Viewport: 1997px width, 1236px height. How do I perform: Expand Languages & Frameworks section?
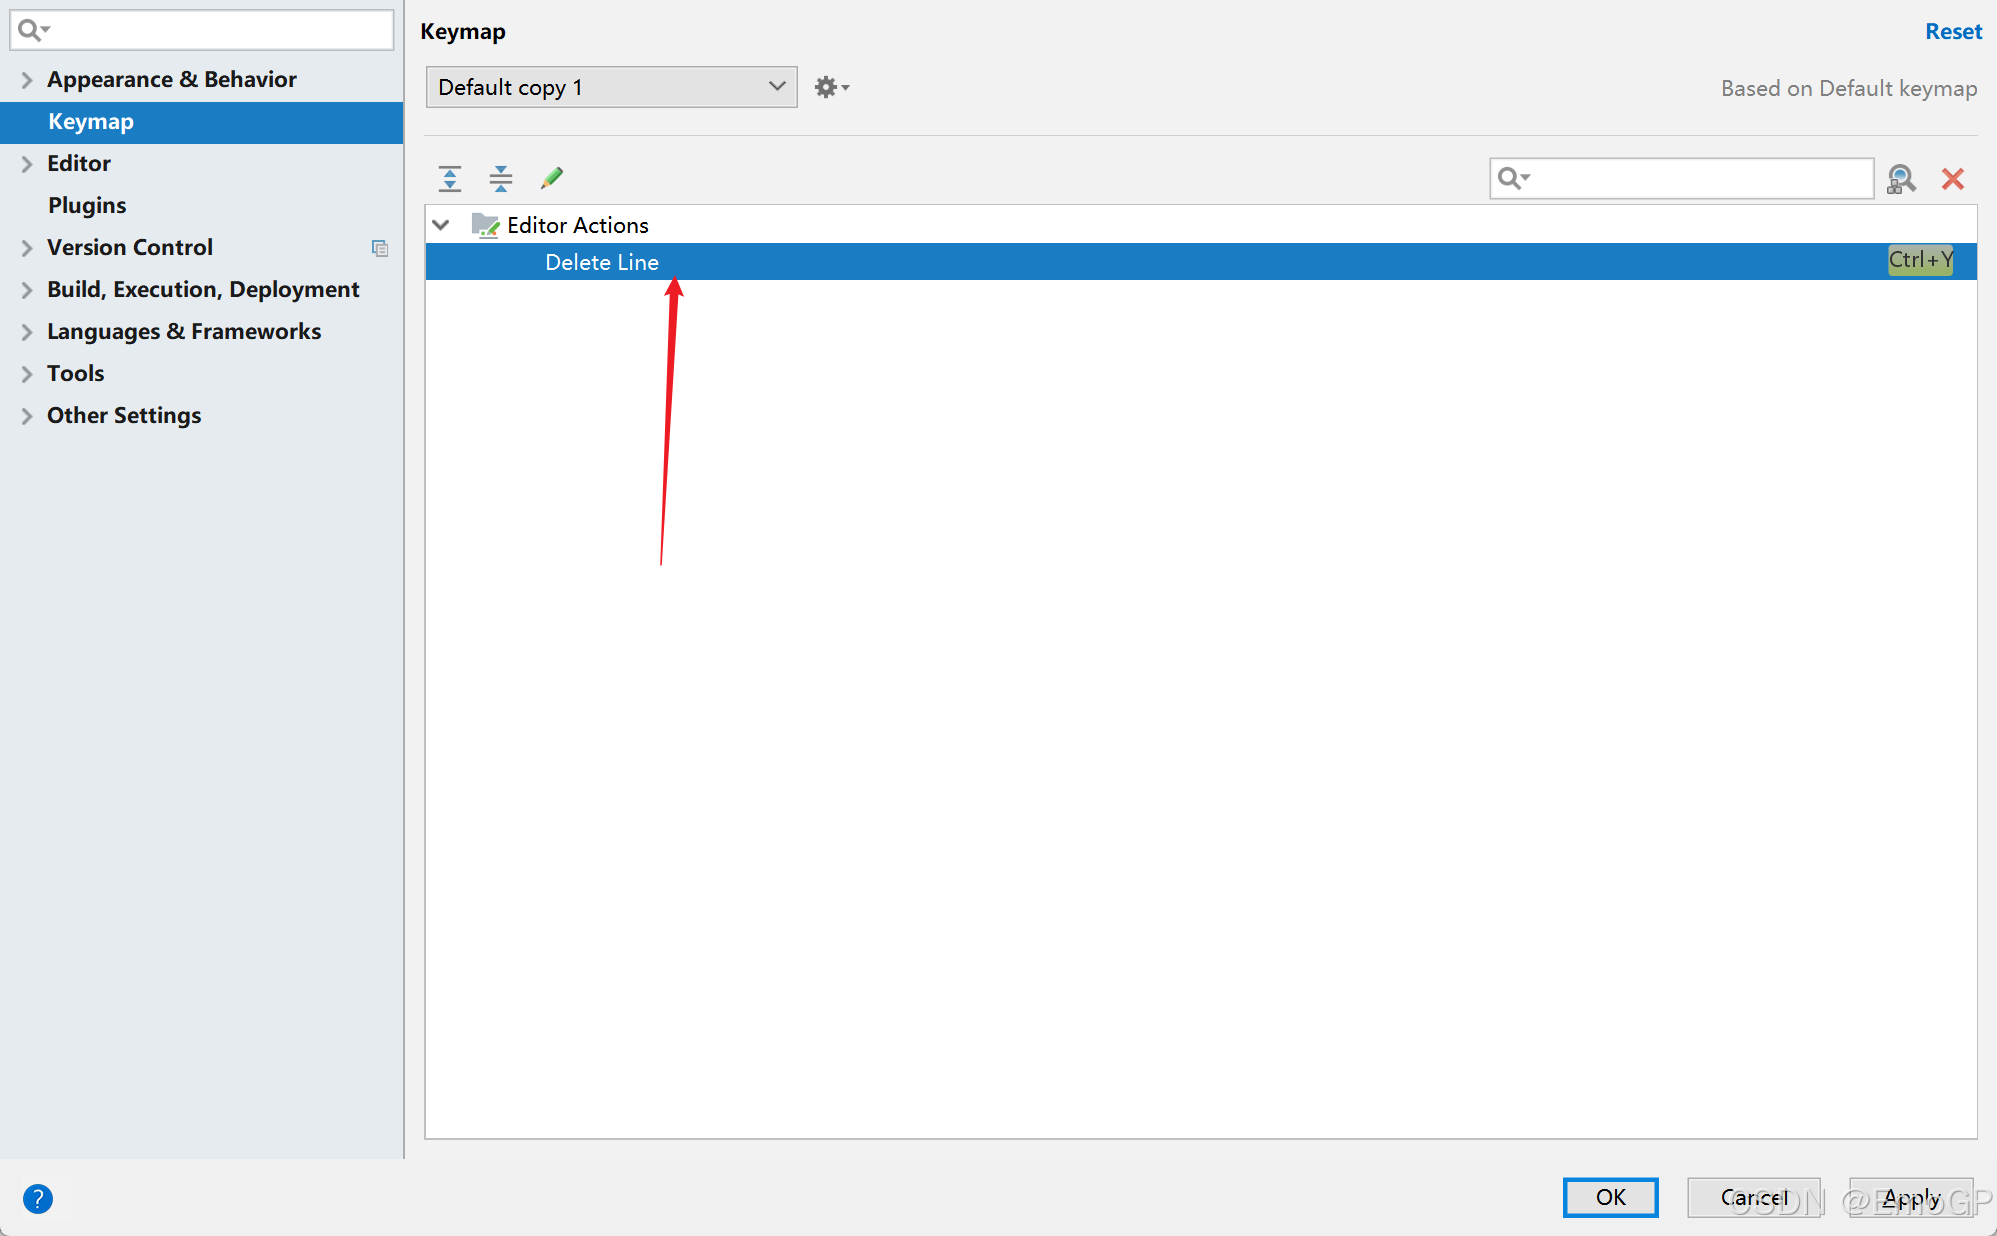(27, 332)
